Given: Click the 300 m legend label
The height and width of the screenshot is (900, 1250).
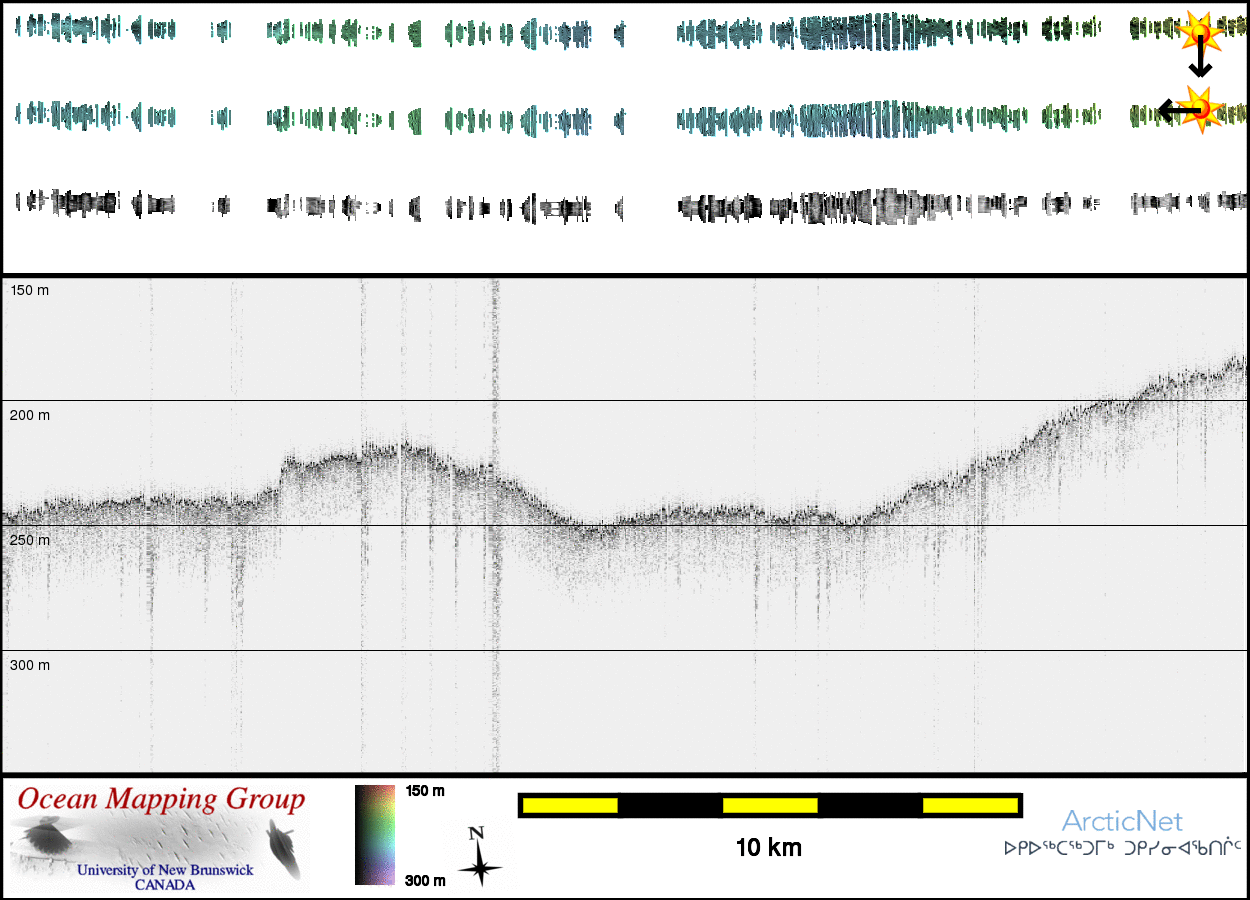Looking at the screenshot, I should 423,880.
